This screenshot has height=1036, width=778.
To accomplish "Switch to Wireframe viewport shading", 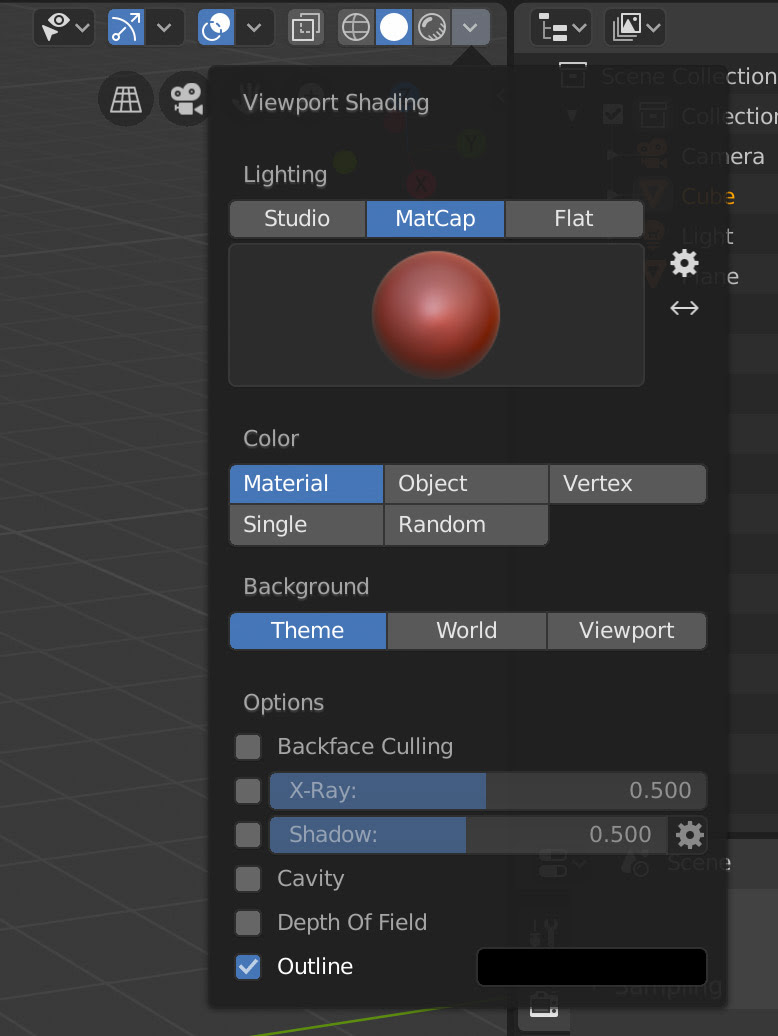I will click(x=356, y=27).
